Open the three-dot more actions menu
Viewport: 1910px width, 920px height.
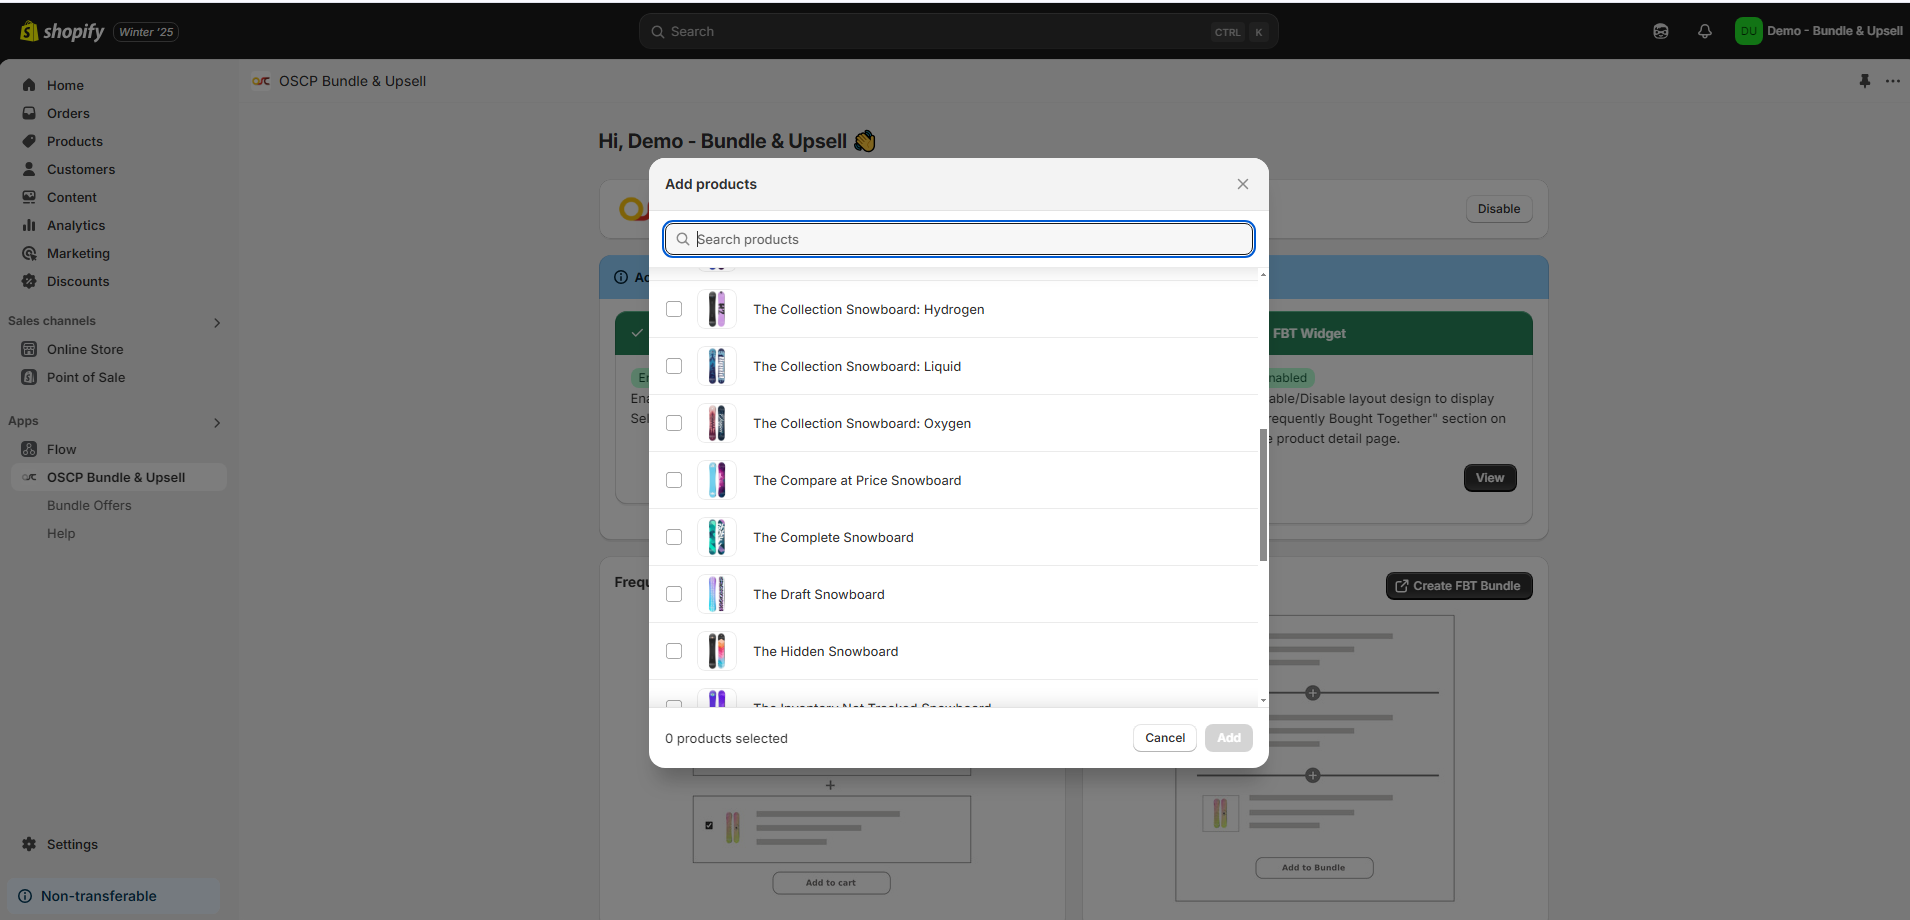[x=1892, y=81]
